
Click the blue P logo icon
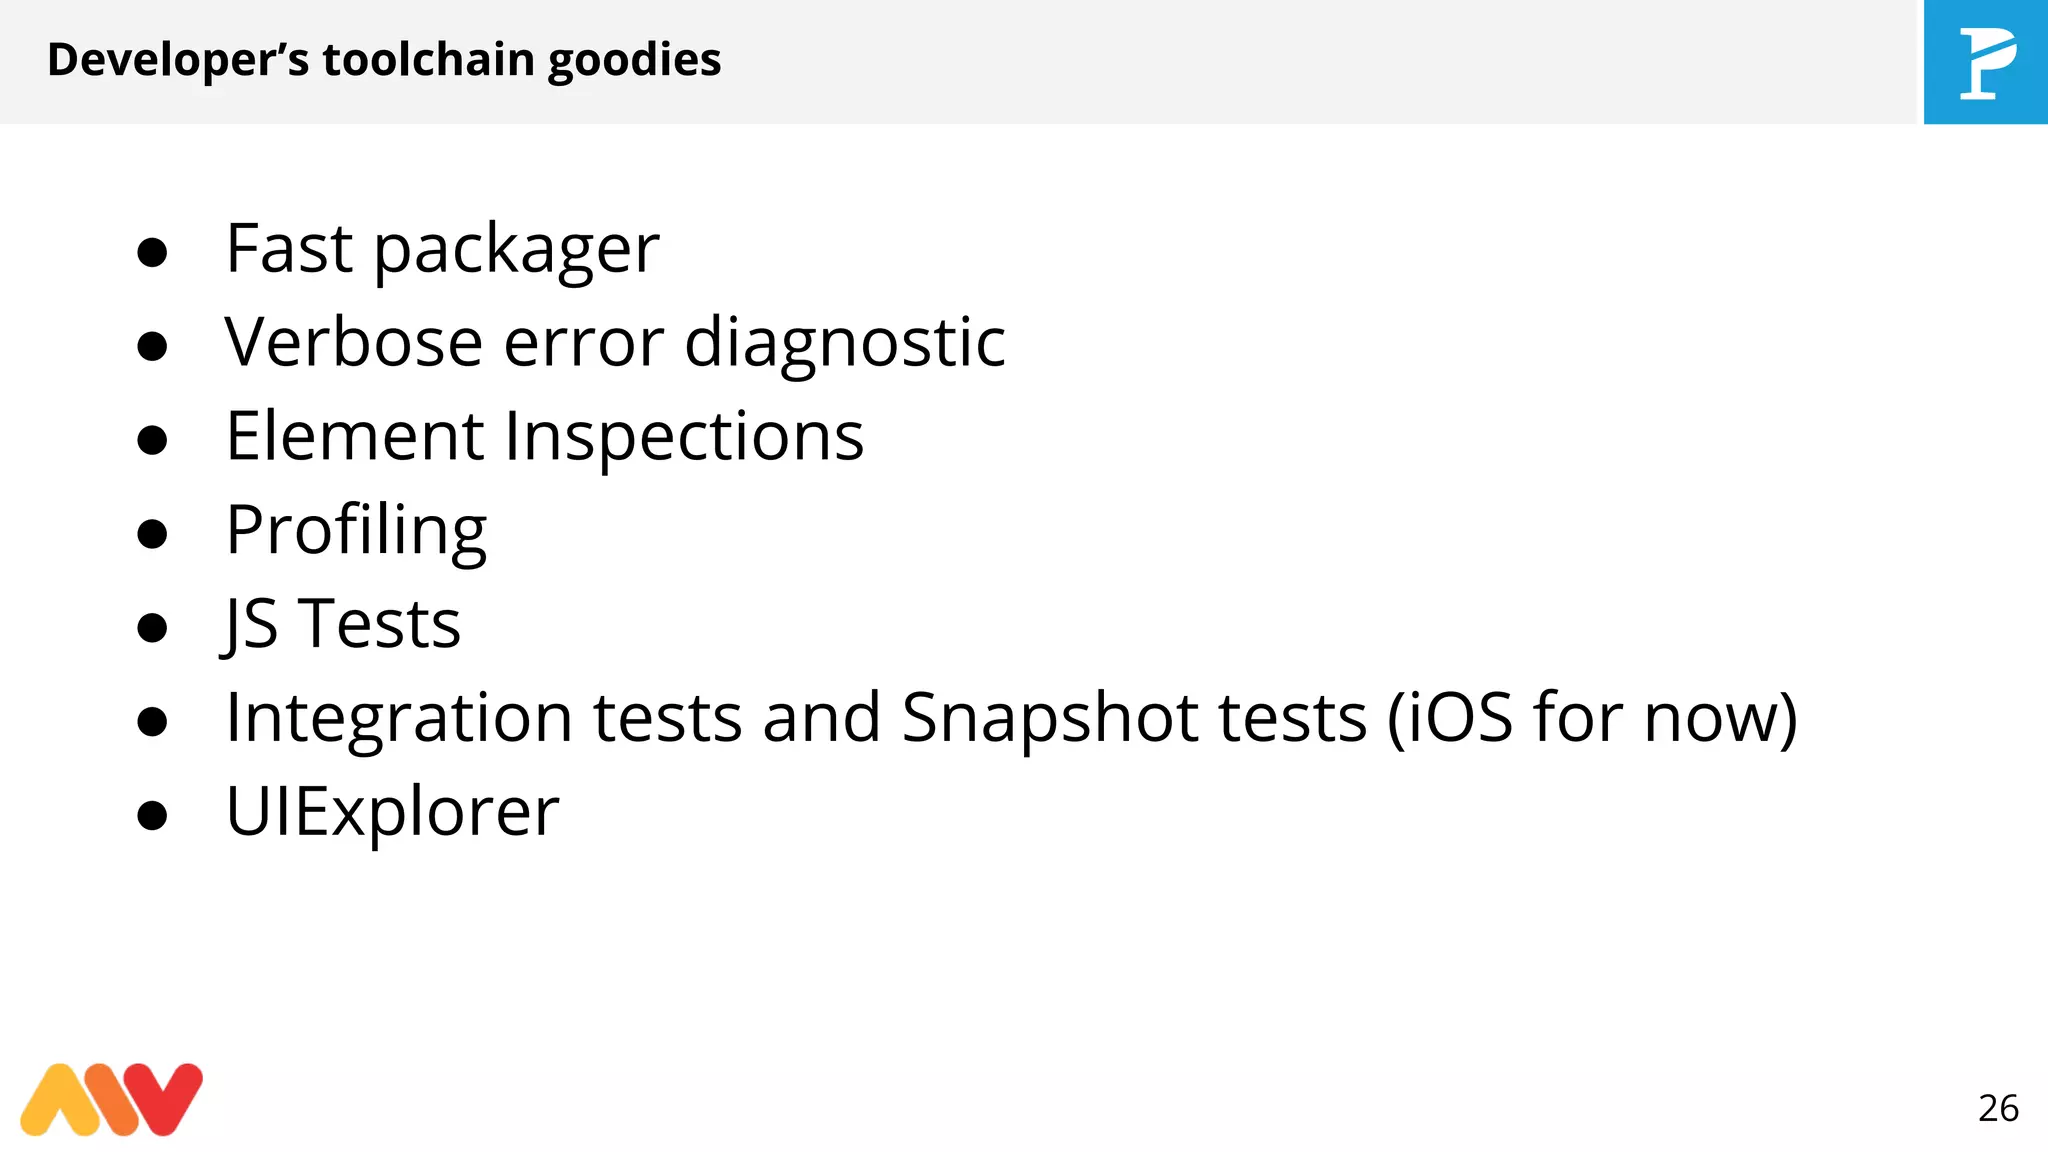click(1986, 62)
